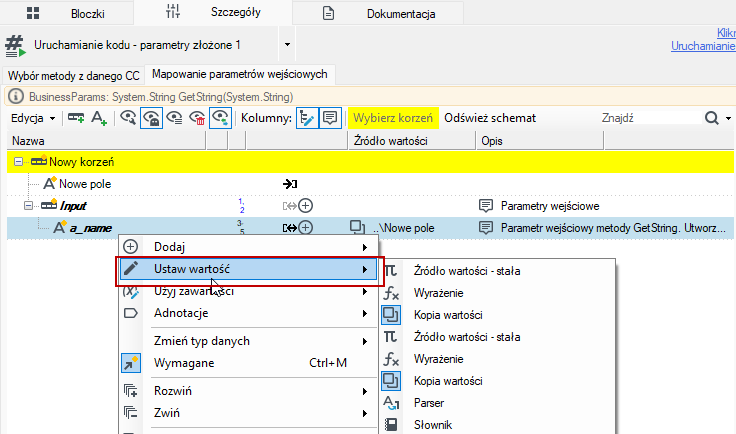Click the pencil icon beside 'Ustaw wartość'
Image resolution: width=736 pixels, height=434 pixels.
[x=131, y=268]
